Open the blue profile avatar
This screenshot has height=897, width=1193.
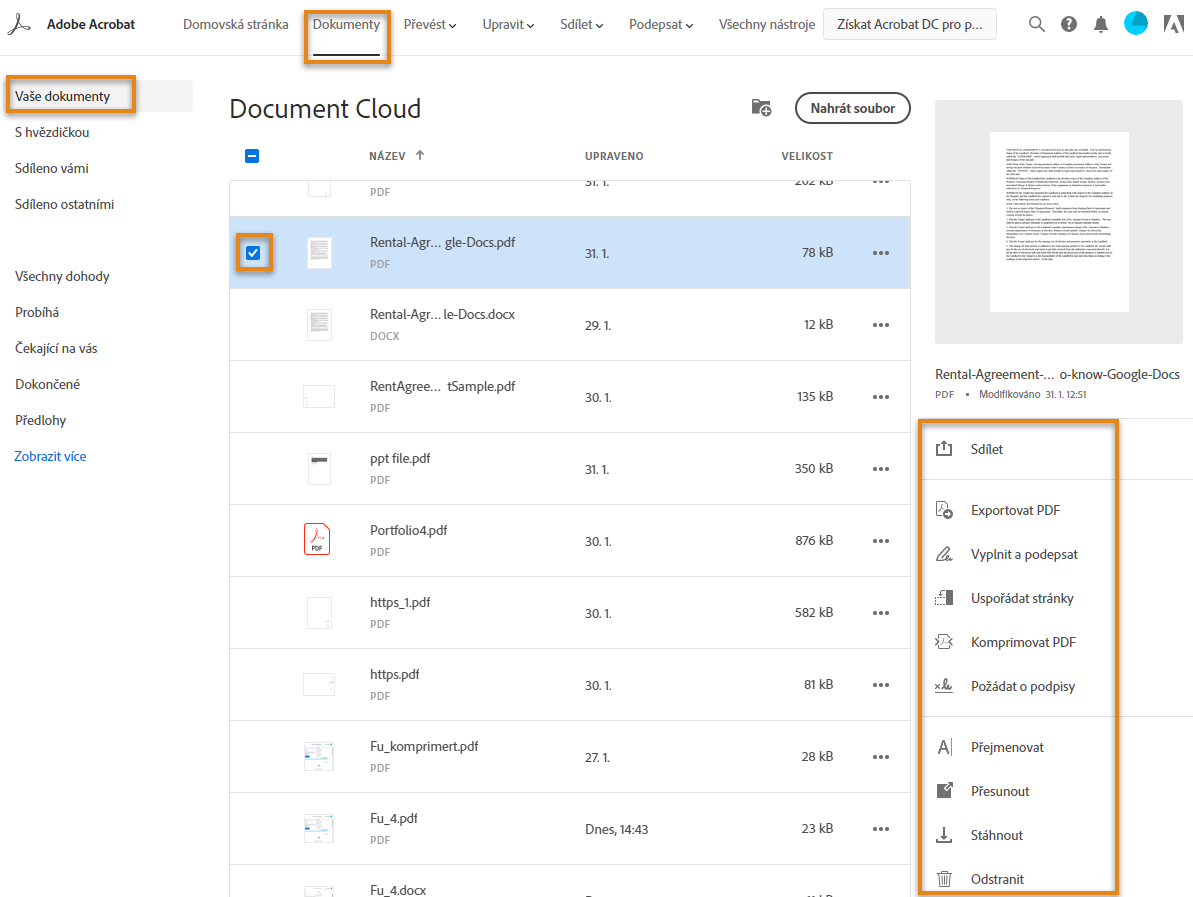point(1136,24)
